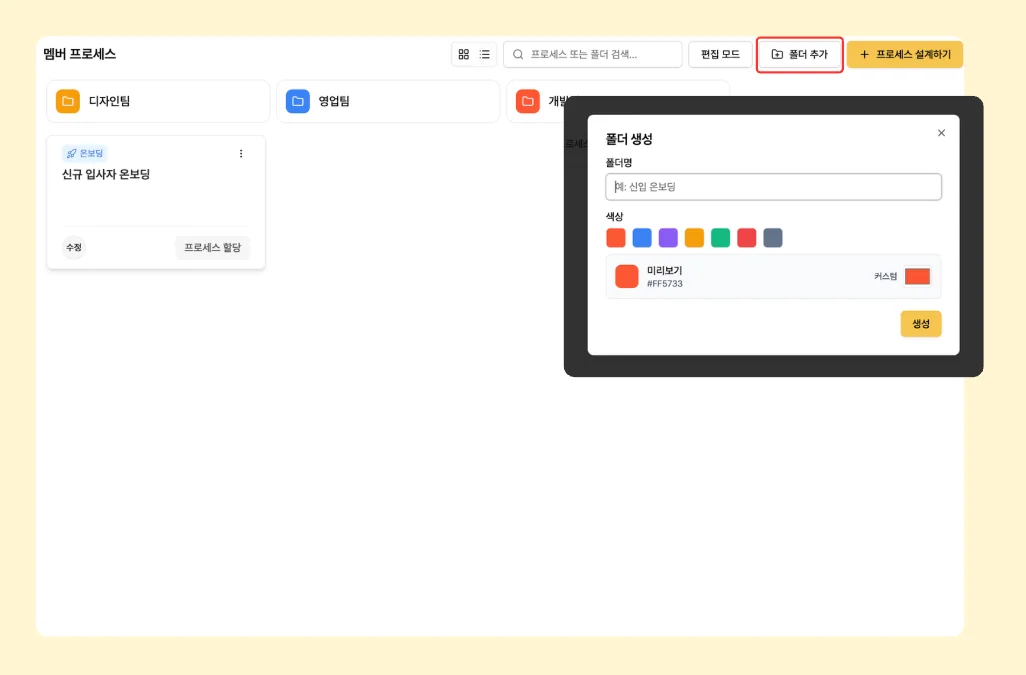Viewport: 1026px width, 675px height.
Task: Click 프로세스 할당 on onboarding card
Action: (x=212, y=247)
